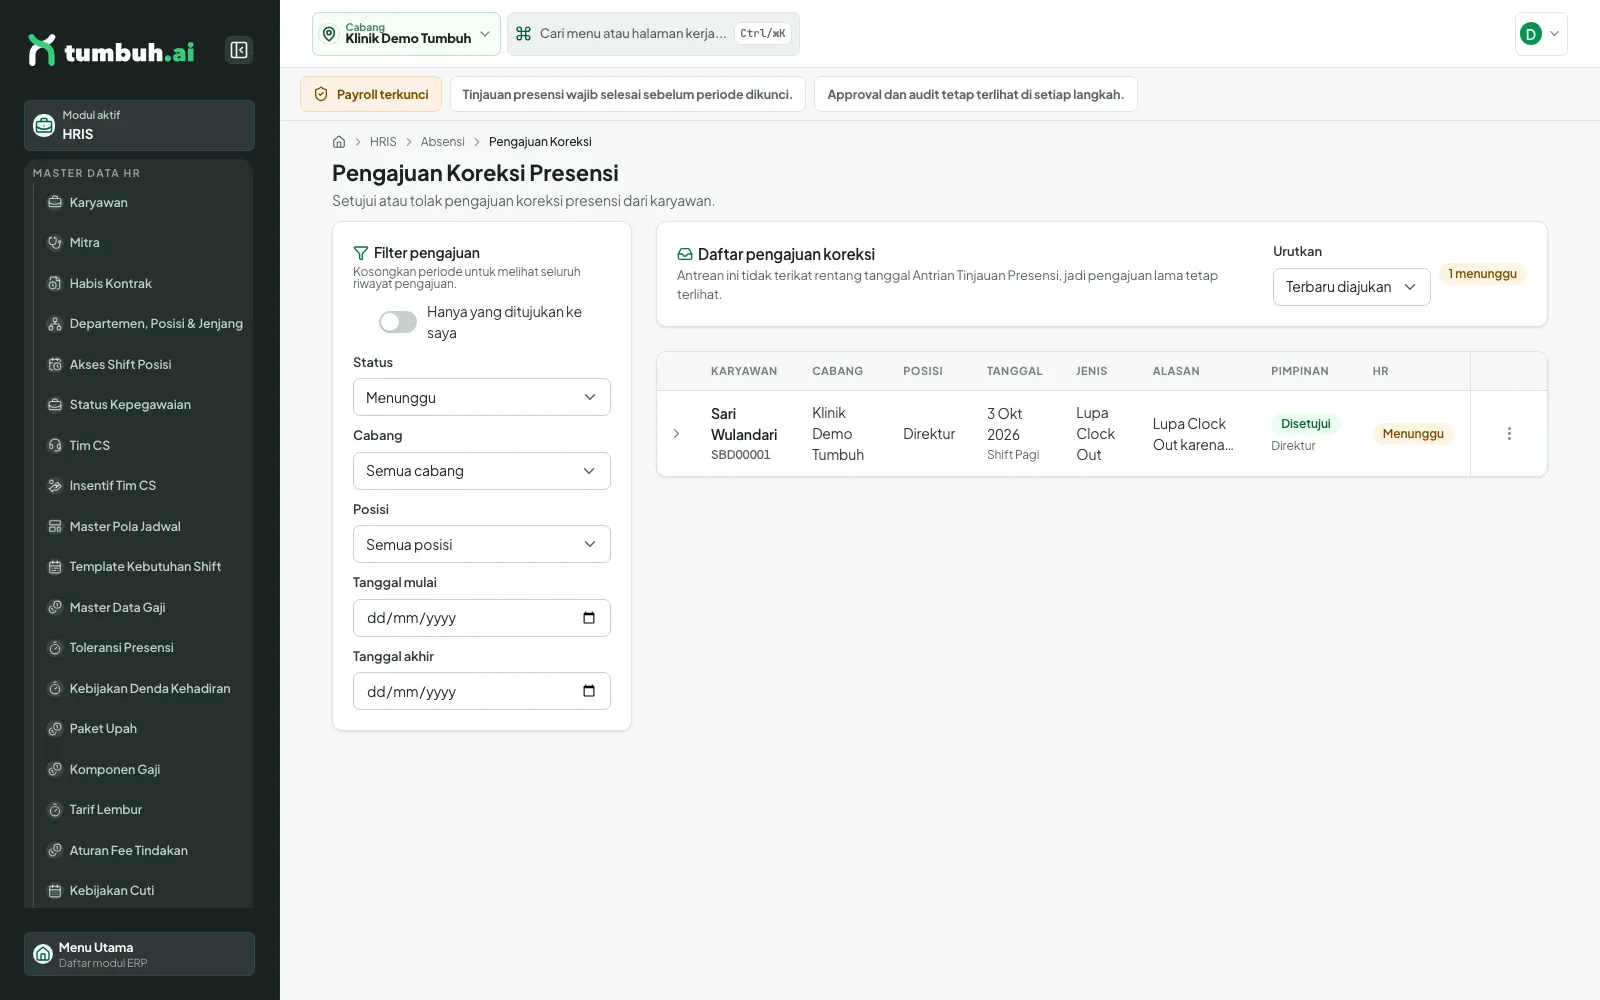Screen dimensions: 1600x1000
Task: Click the Tim CS headset icon
Action: 55,445
